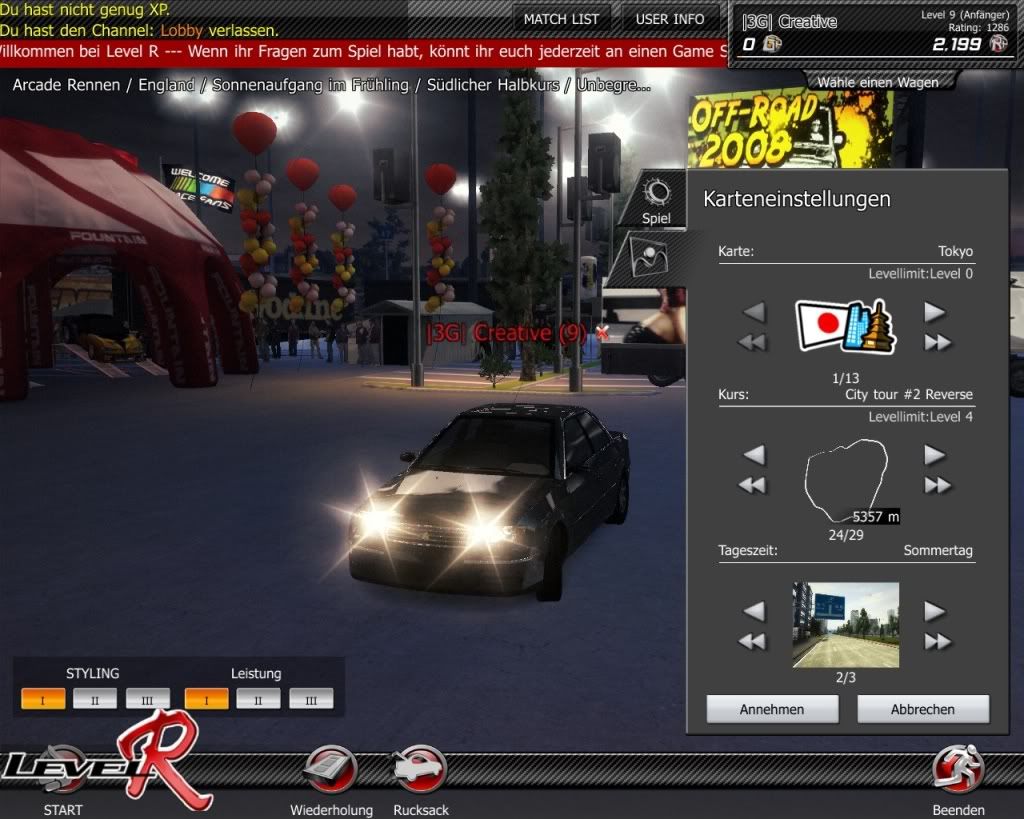Go to next Karte with right arrow
Image resolution: width=1024 pixels, height=819 pixels.
[x=935, y=313]
